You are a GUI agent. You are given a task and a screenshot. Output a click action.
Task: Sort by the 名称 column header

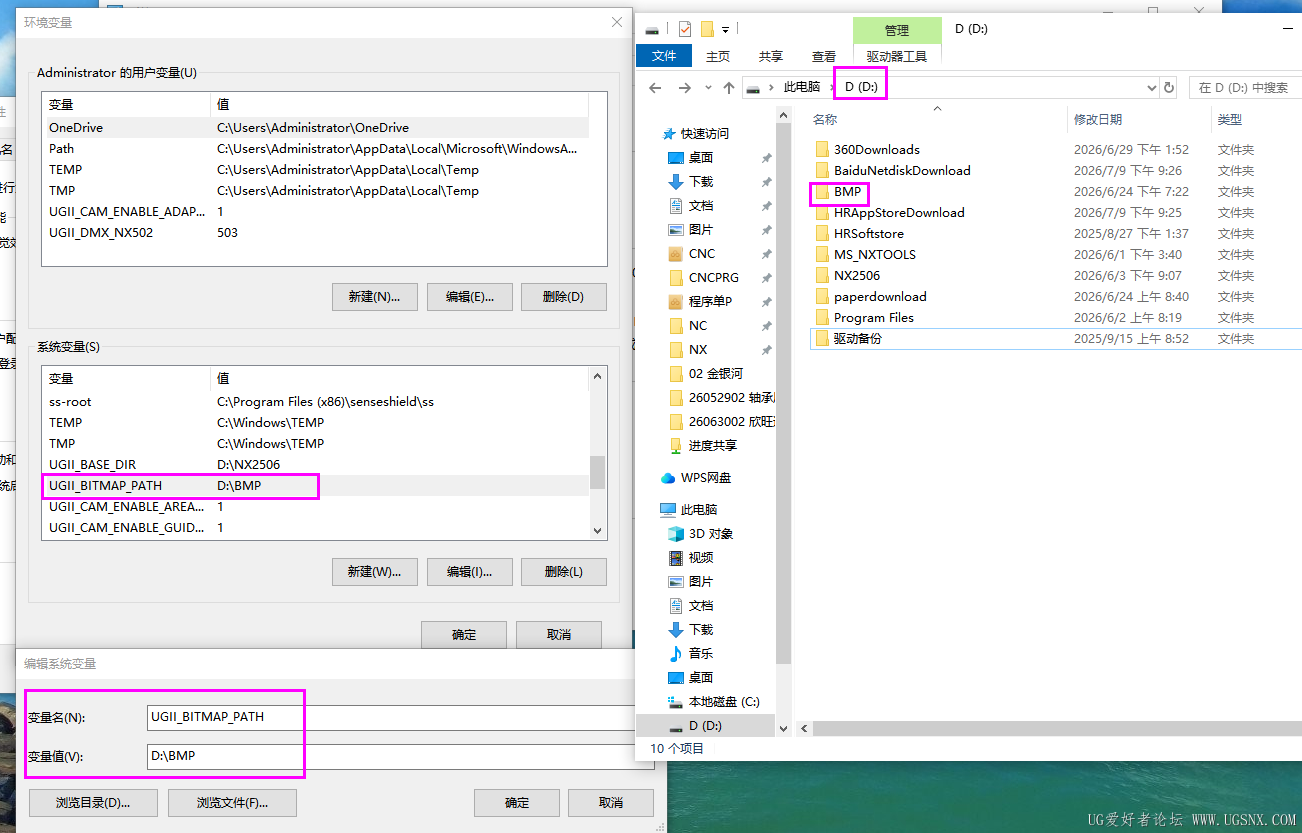click(x=825, y=119)
